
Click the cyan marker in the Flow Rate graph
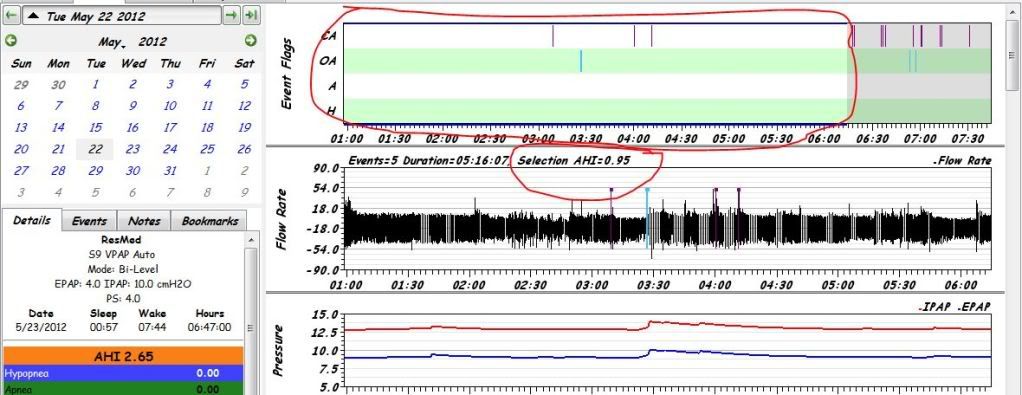[x=647, y=218]
